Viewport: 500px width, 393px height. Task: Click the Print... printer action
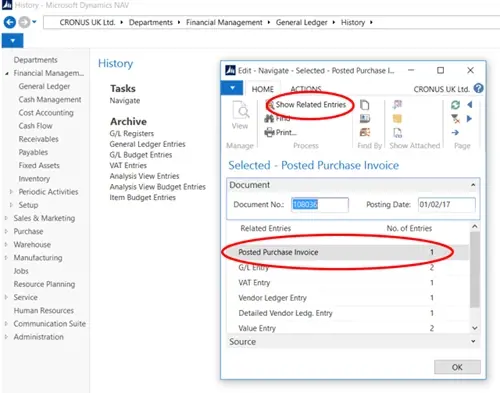click(280, 132)
